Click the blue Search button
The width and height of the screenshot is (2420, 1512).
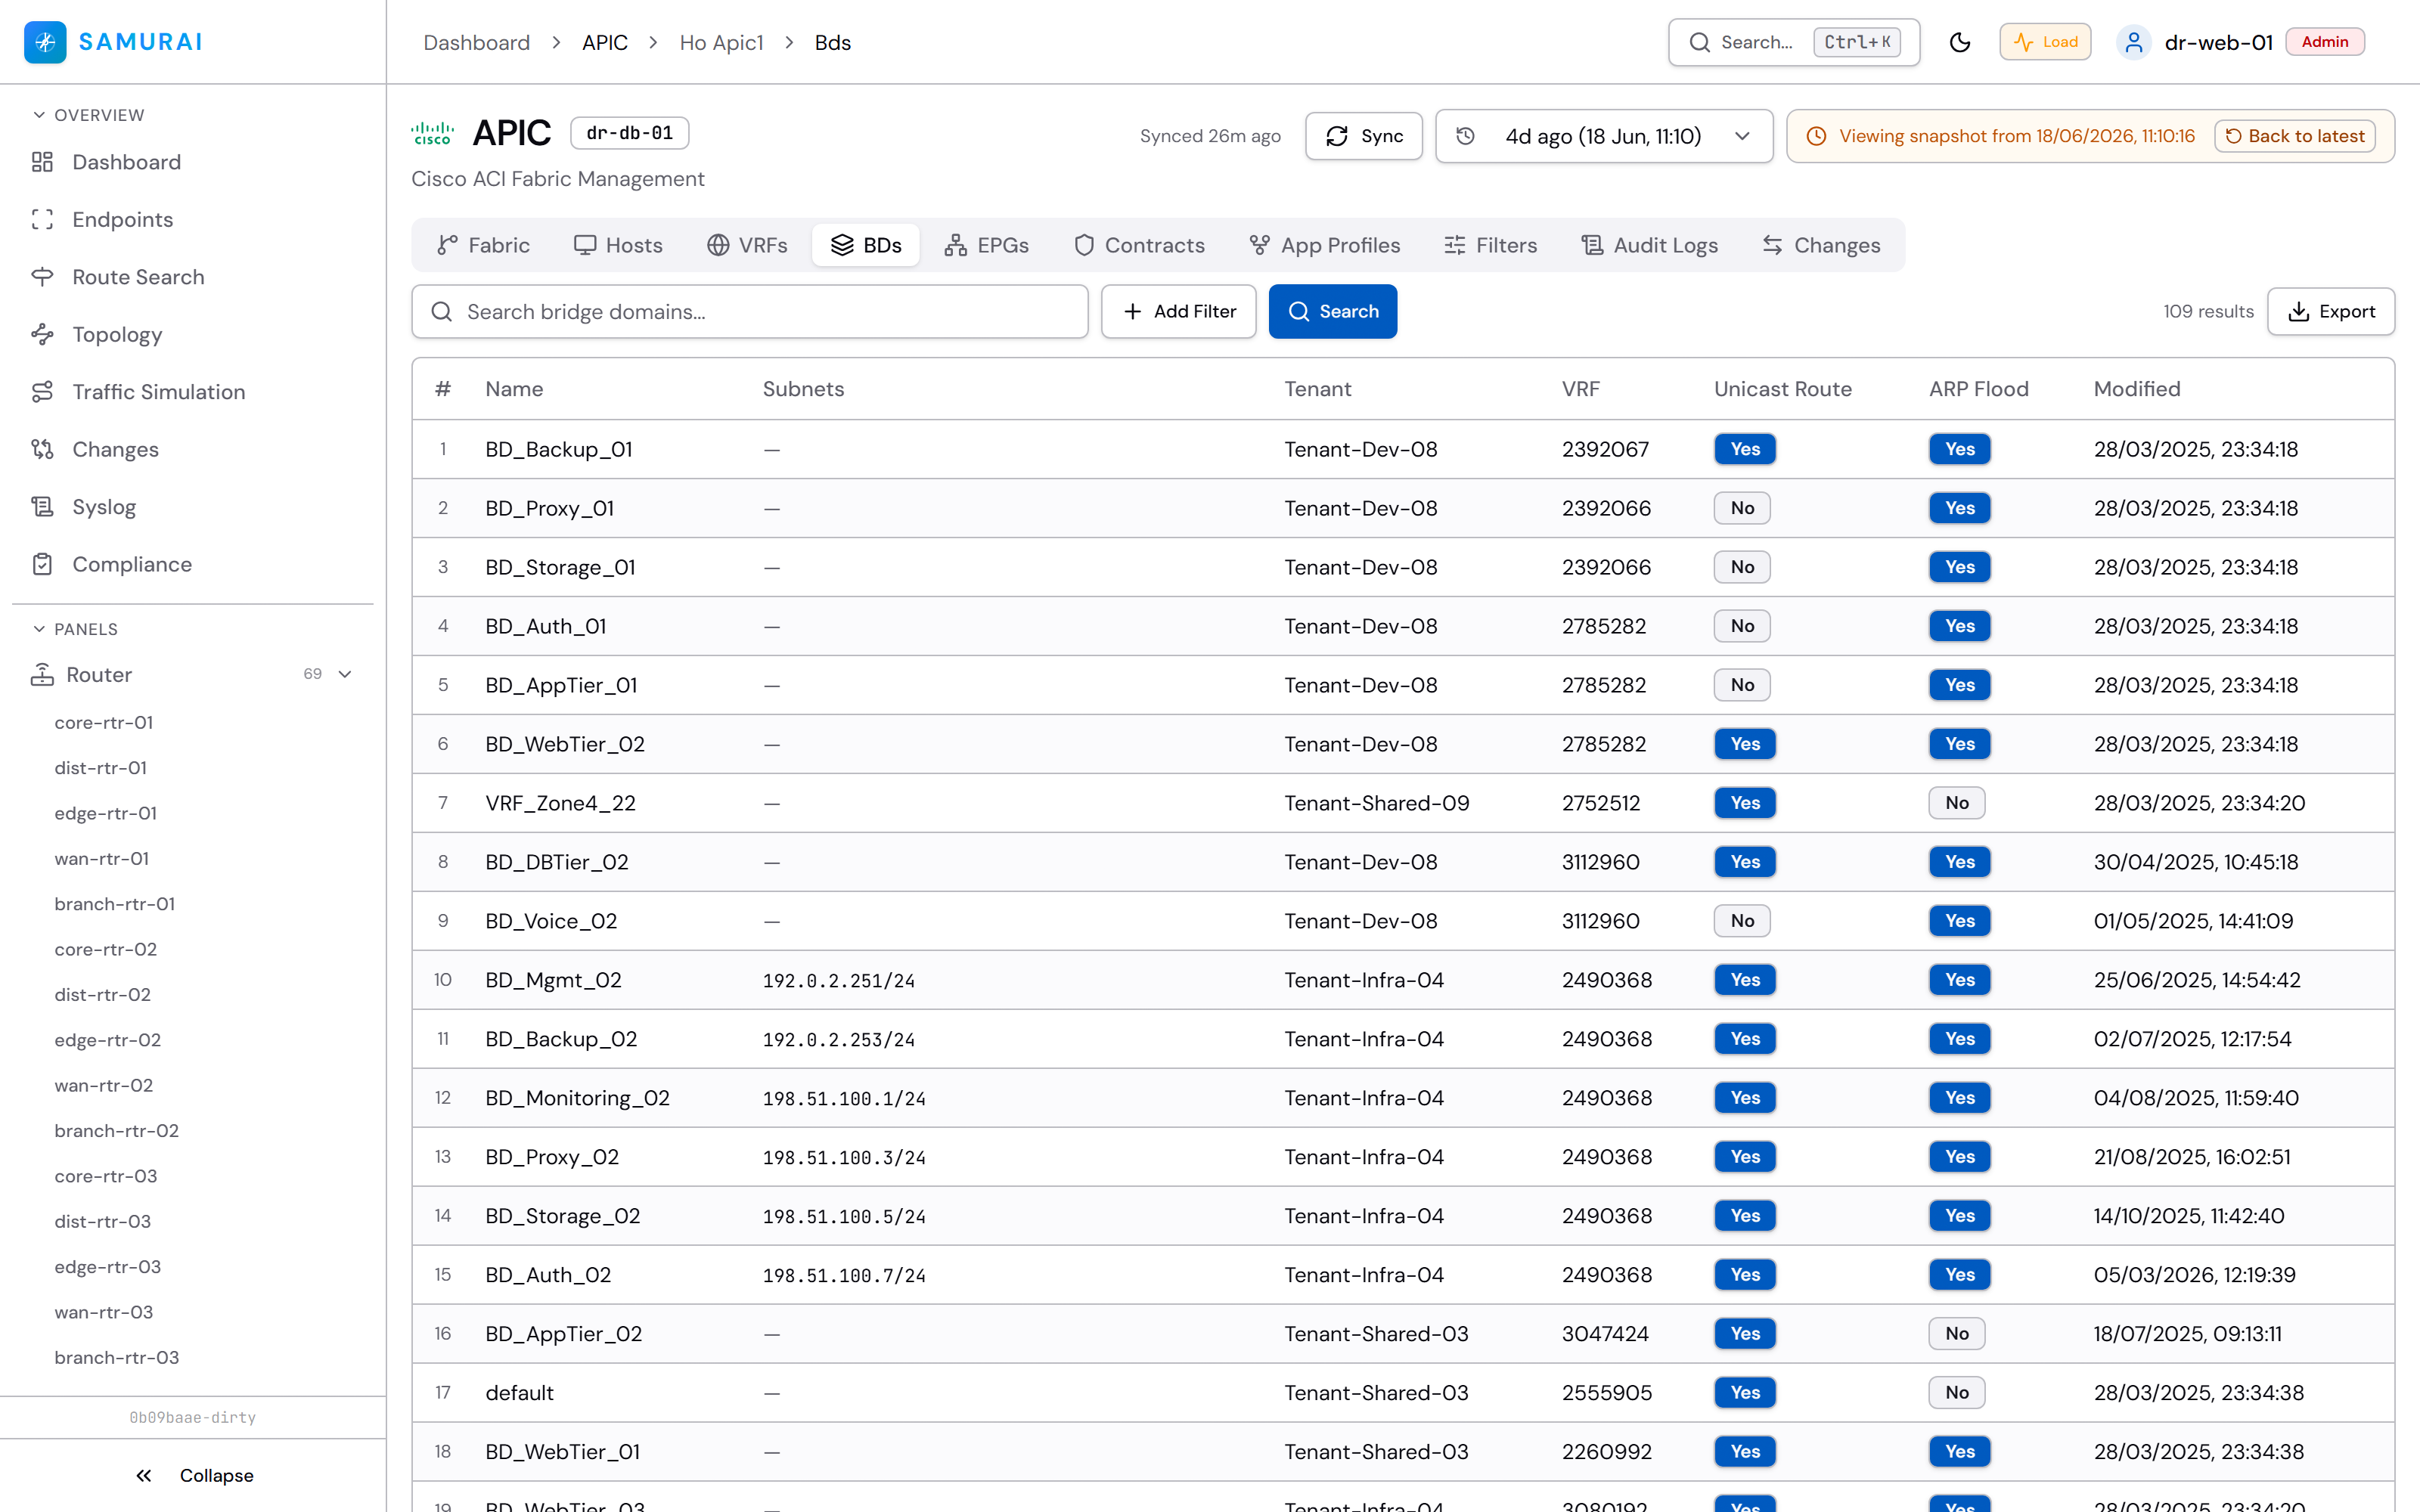pos(1332,312)
